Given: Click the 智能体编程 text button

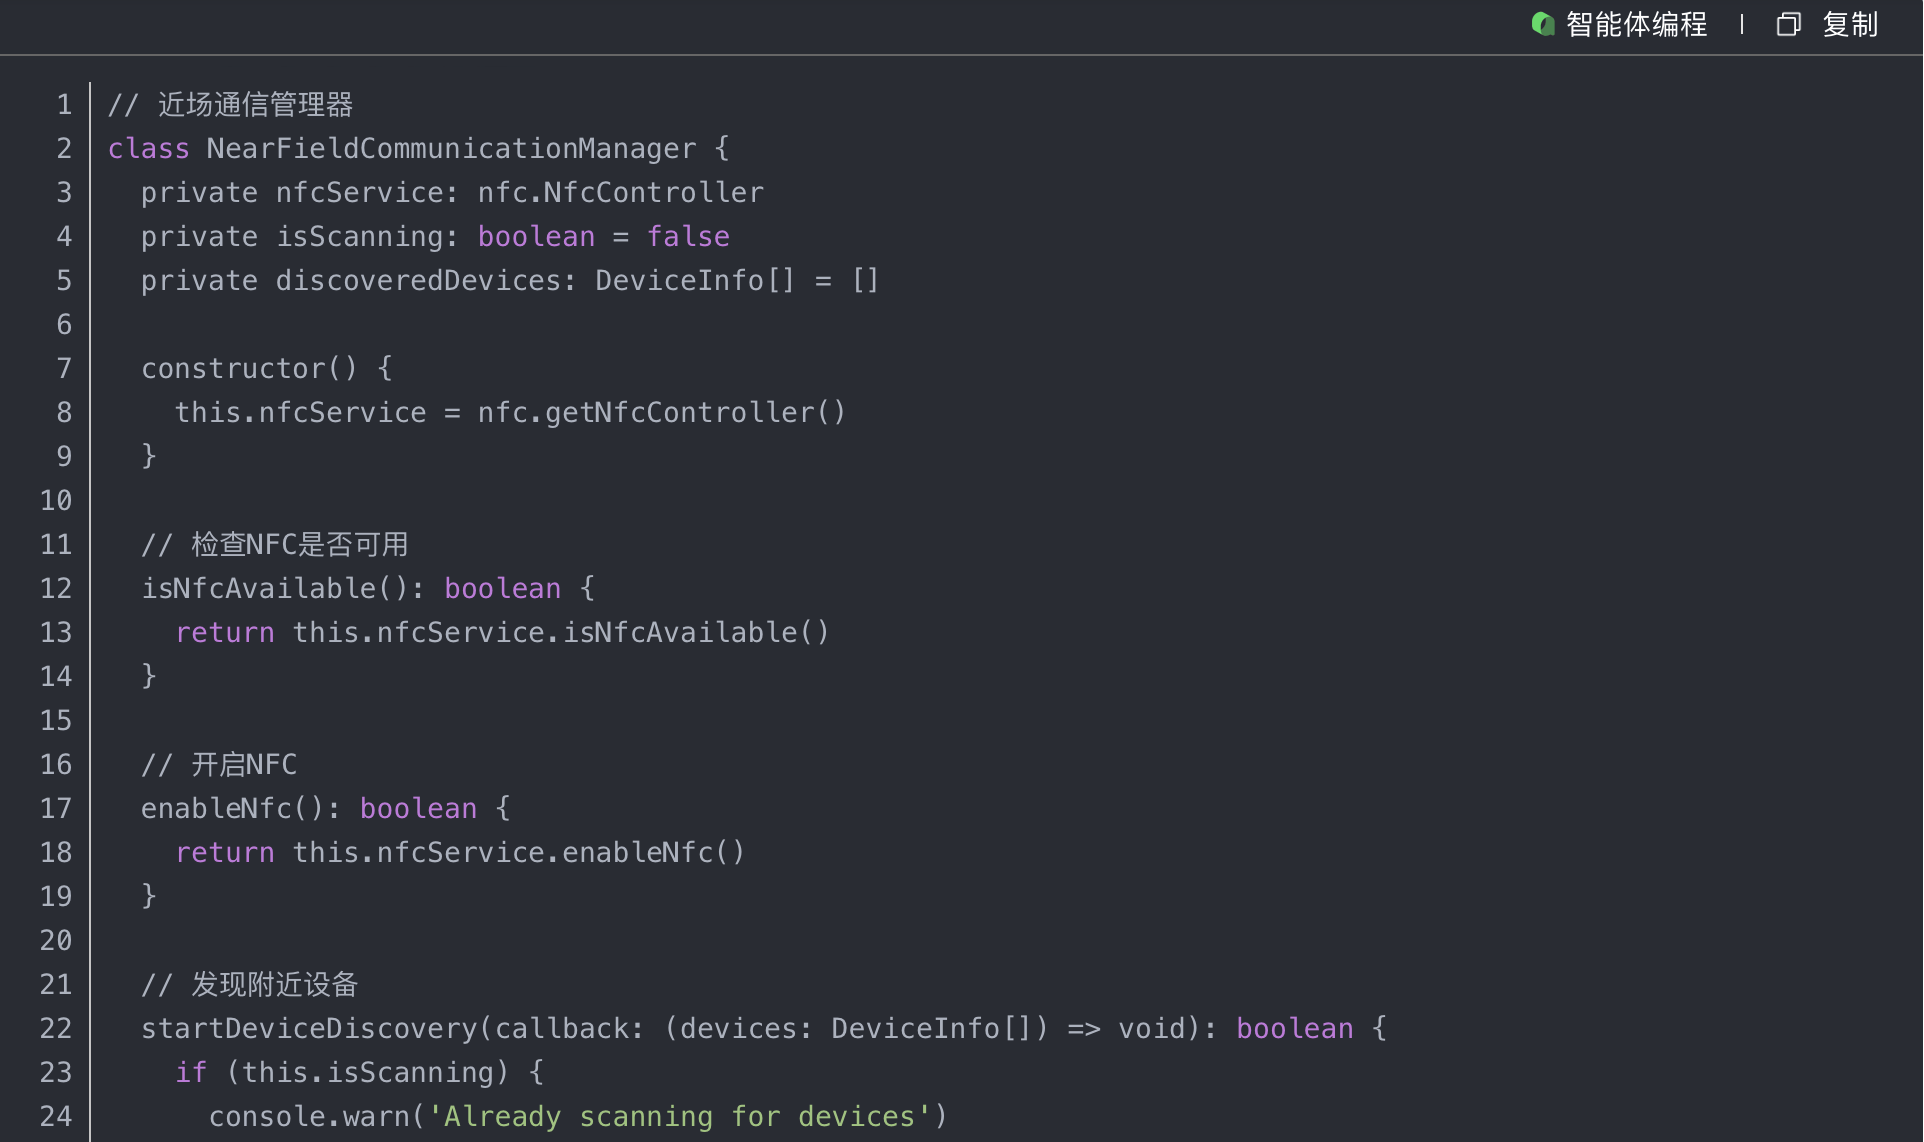Looking at the screenshot, I should [x=1636, y=24].
